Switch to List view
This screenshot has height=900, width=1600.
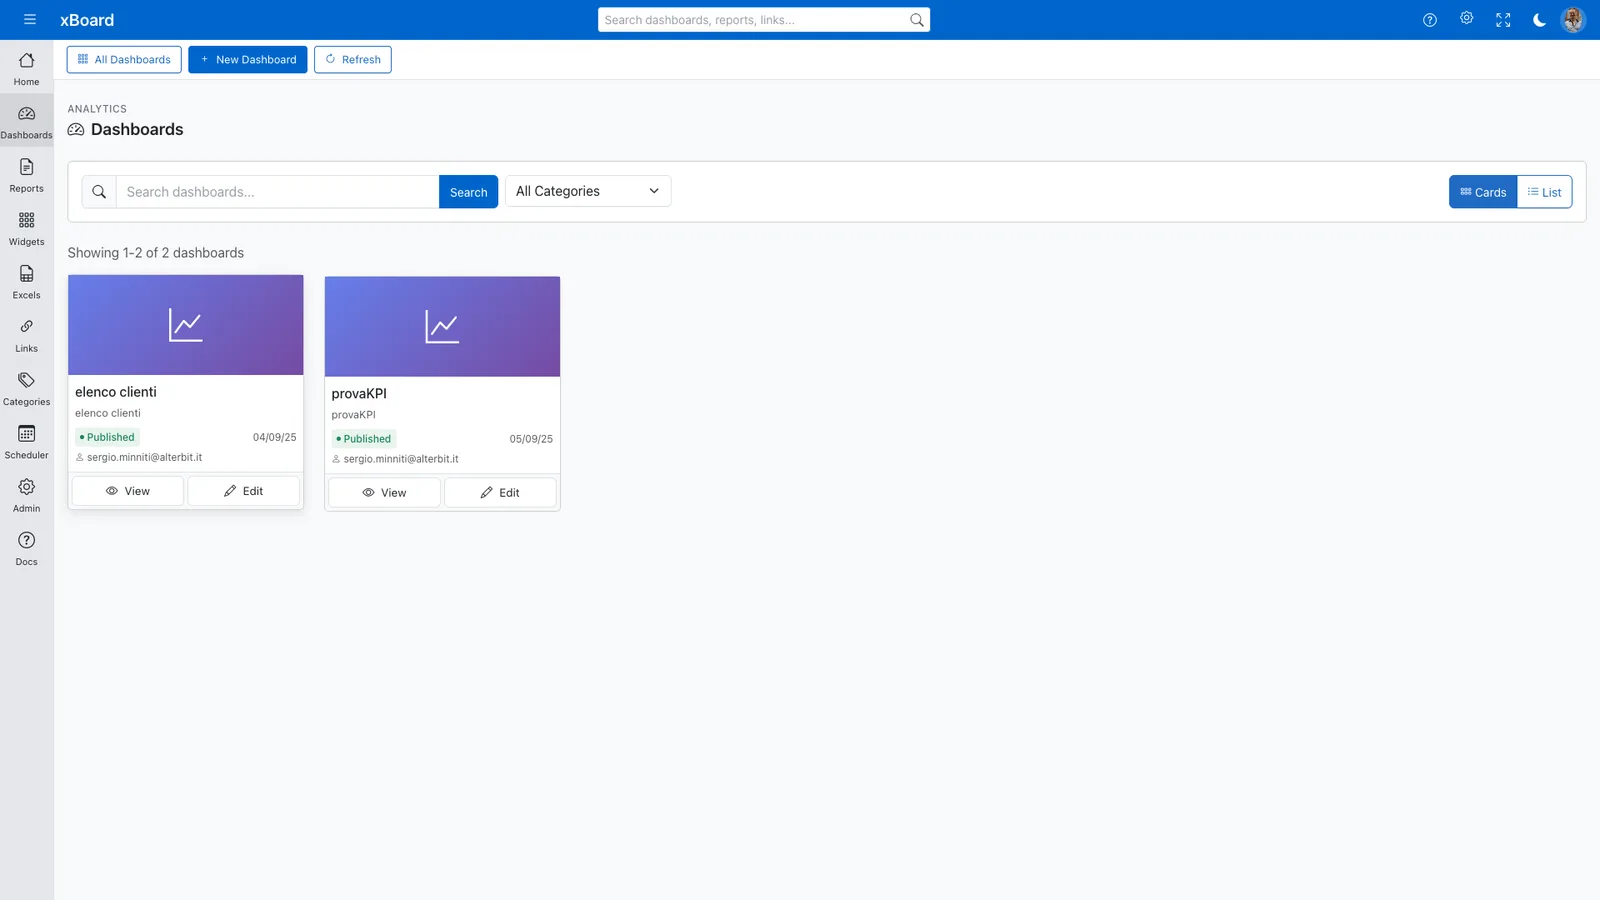pos(1545,192)
